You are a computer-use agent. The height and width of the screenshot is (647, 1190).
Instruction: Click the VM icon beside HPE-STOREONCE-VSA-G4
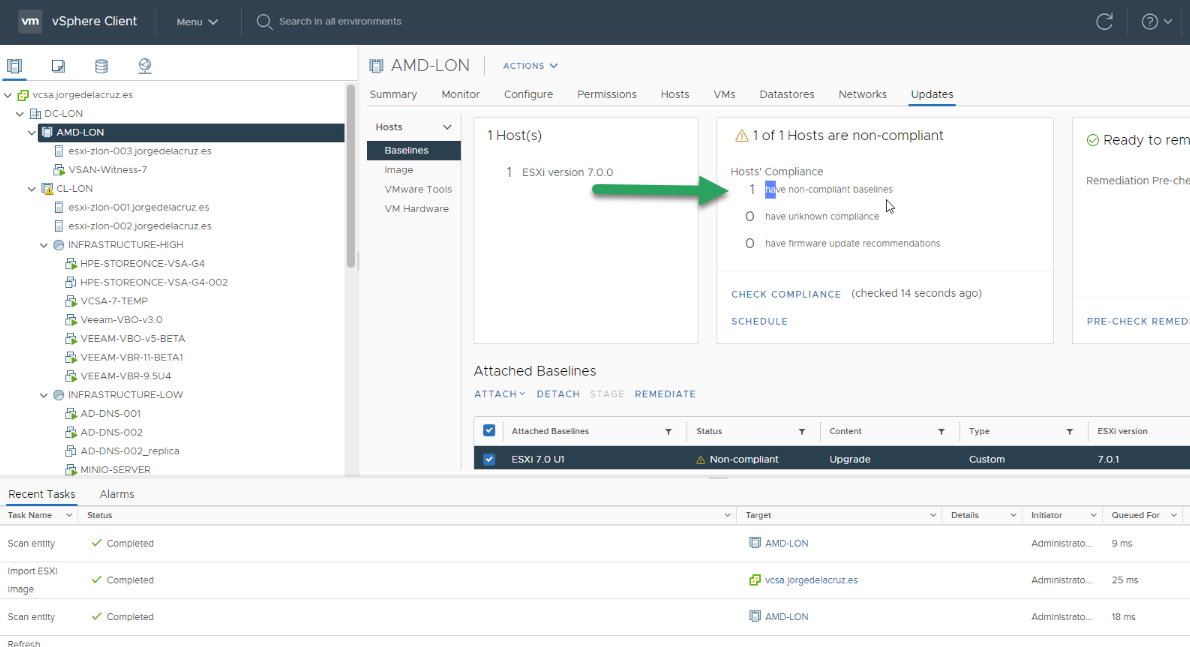pos(71,264)
